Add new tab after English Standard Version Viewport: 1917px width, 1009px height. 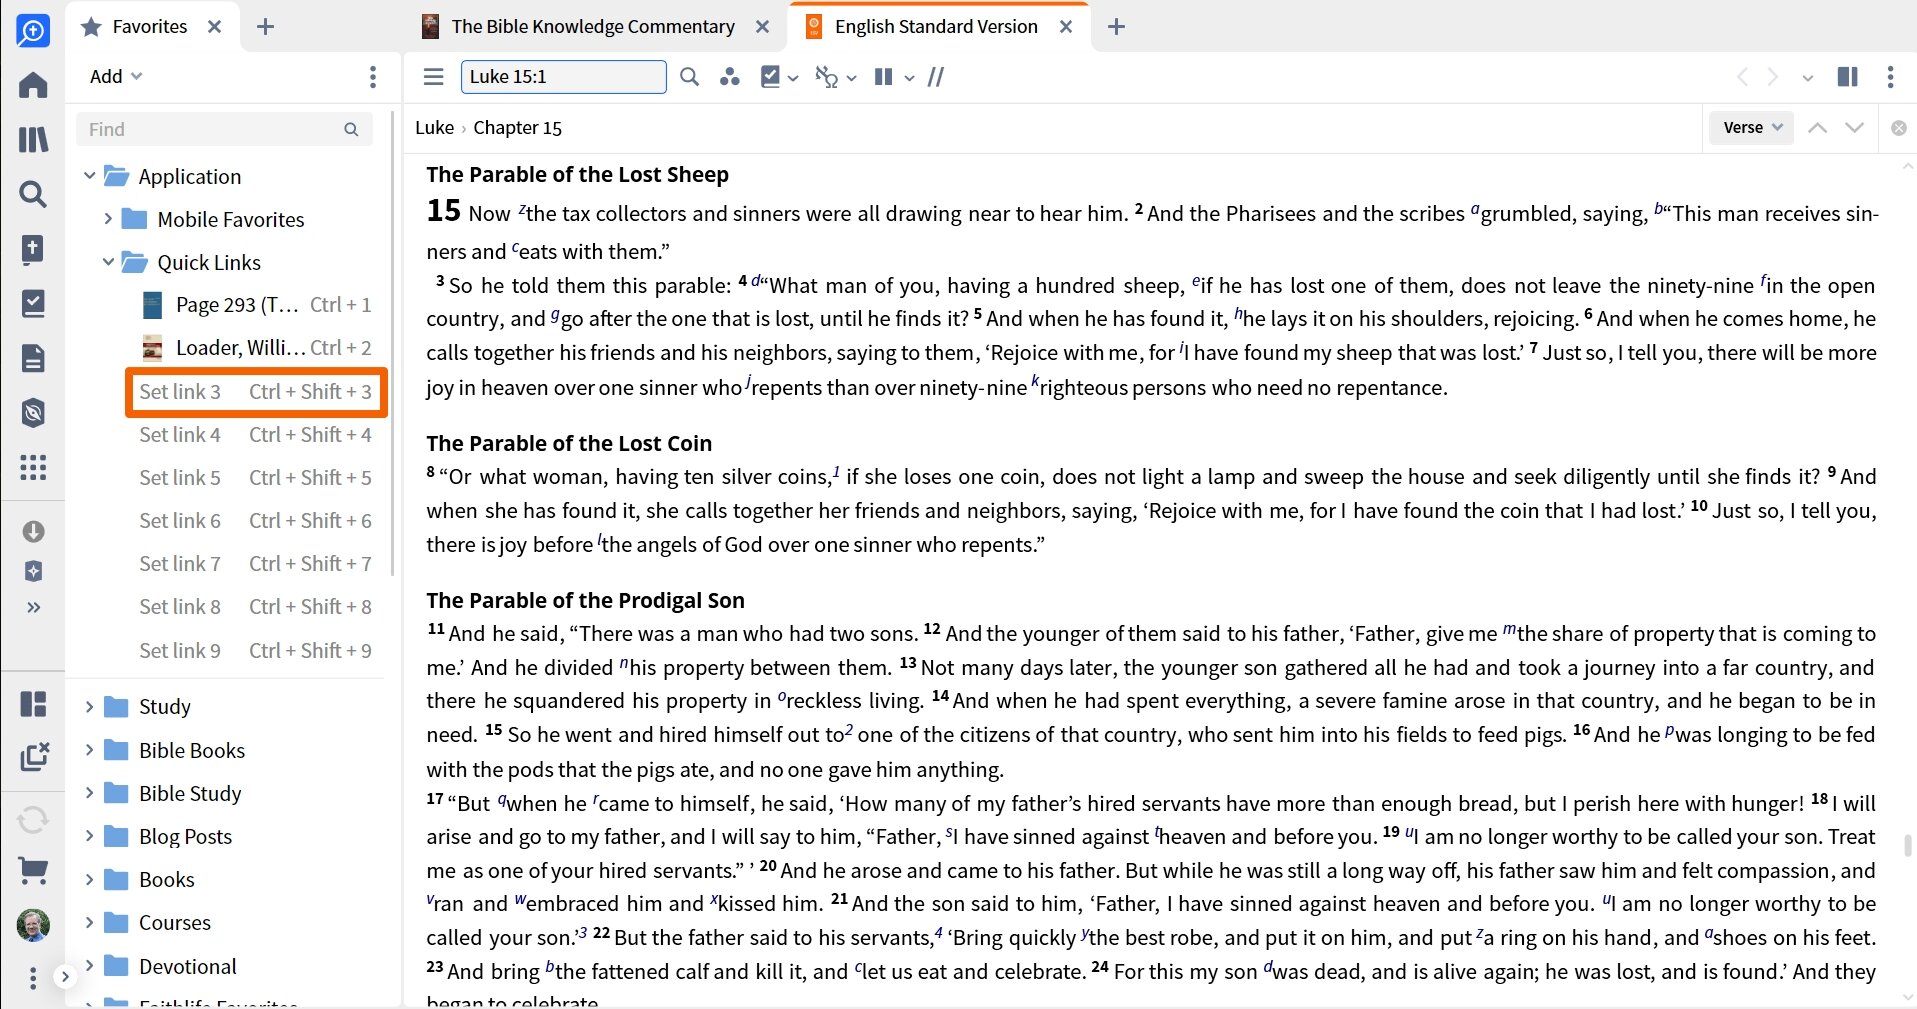tap(1117, 27)
